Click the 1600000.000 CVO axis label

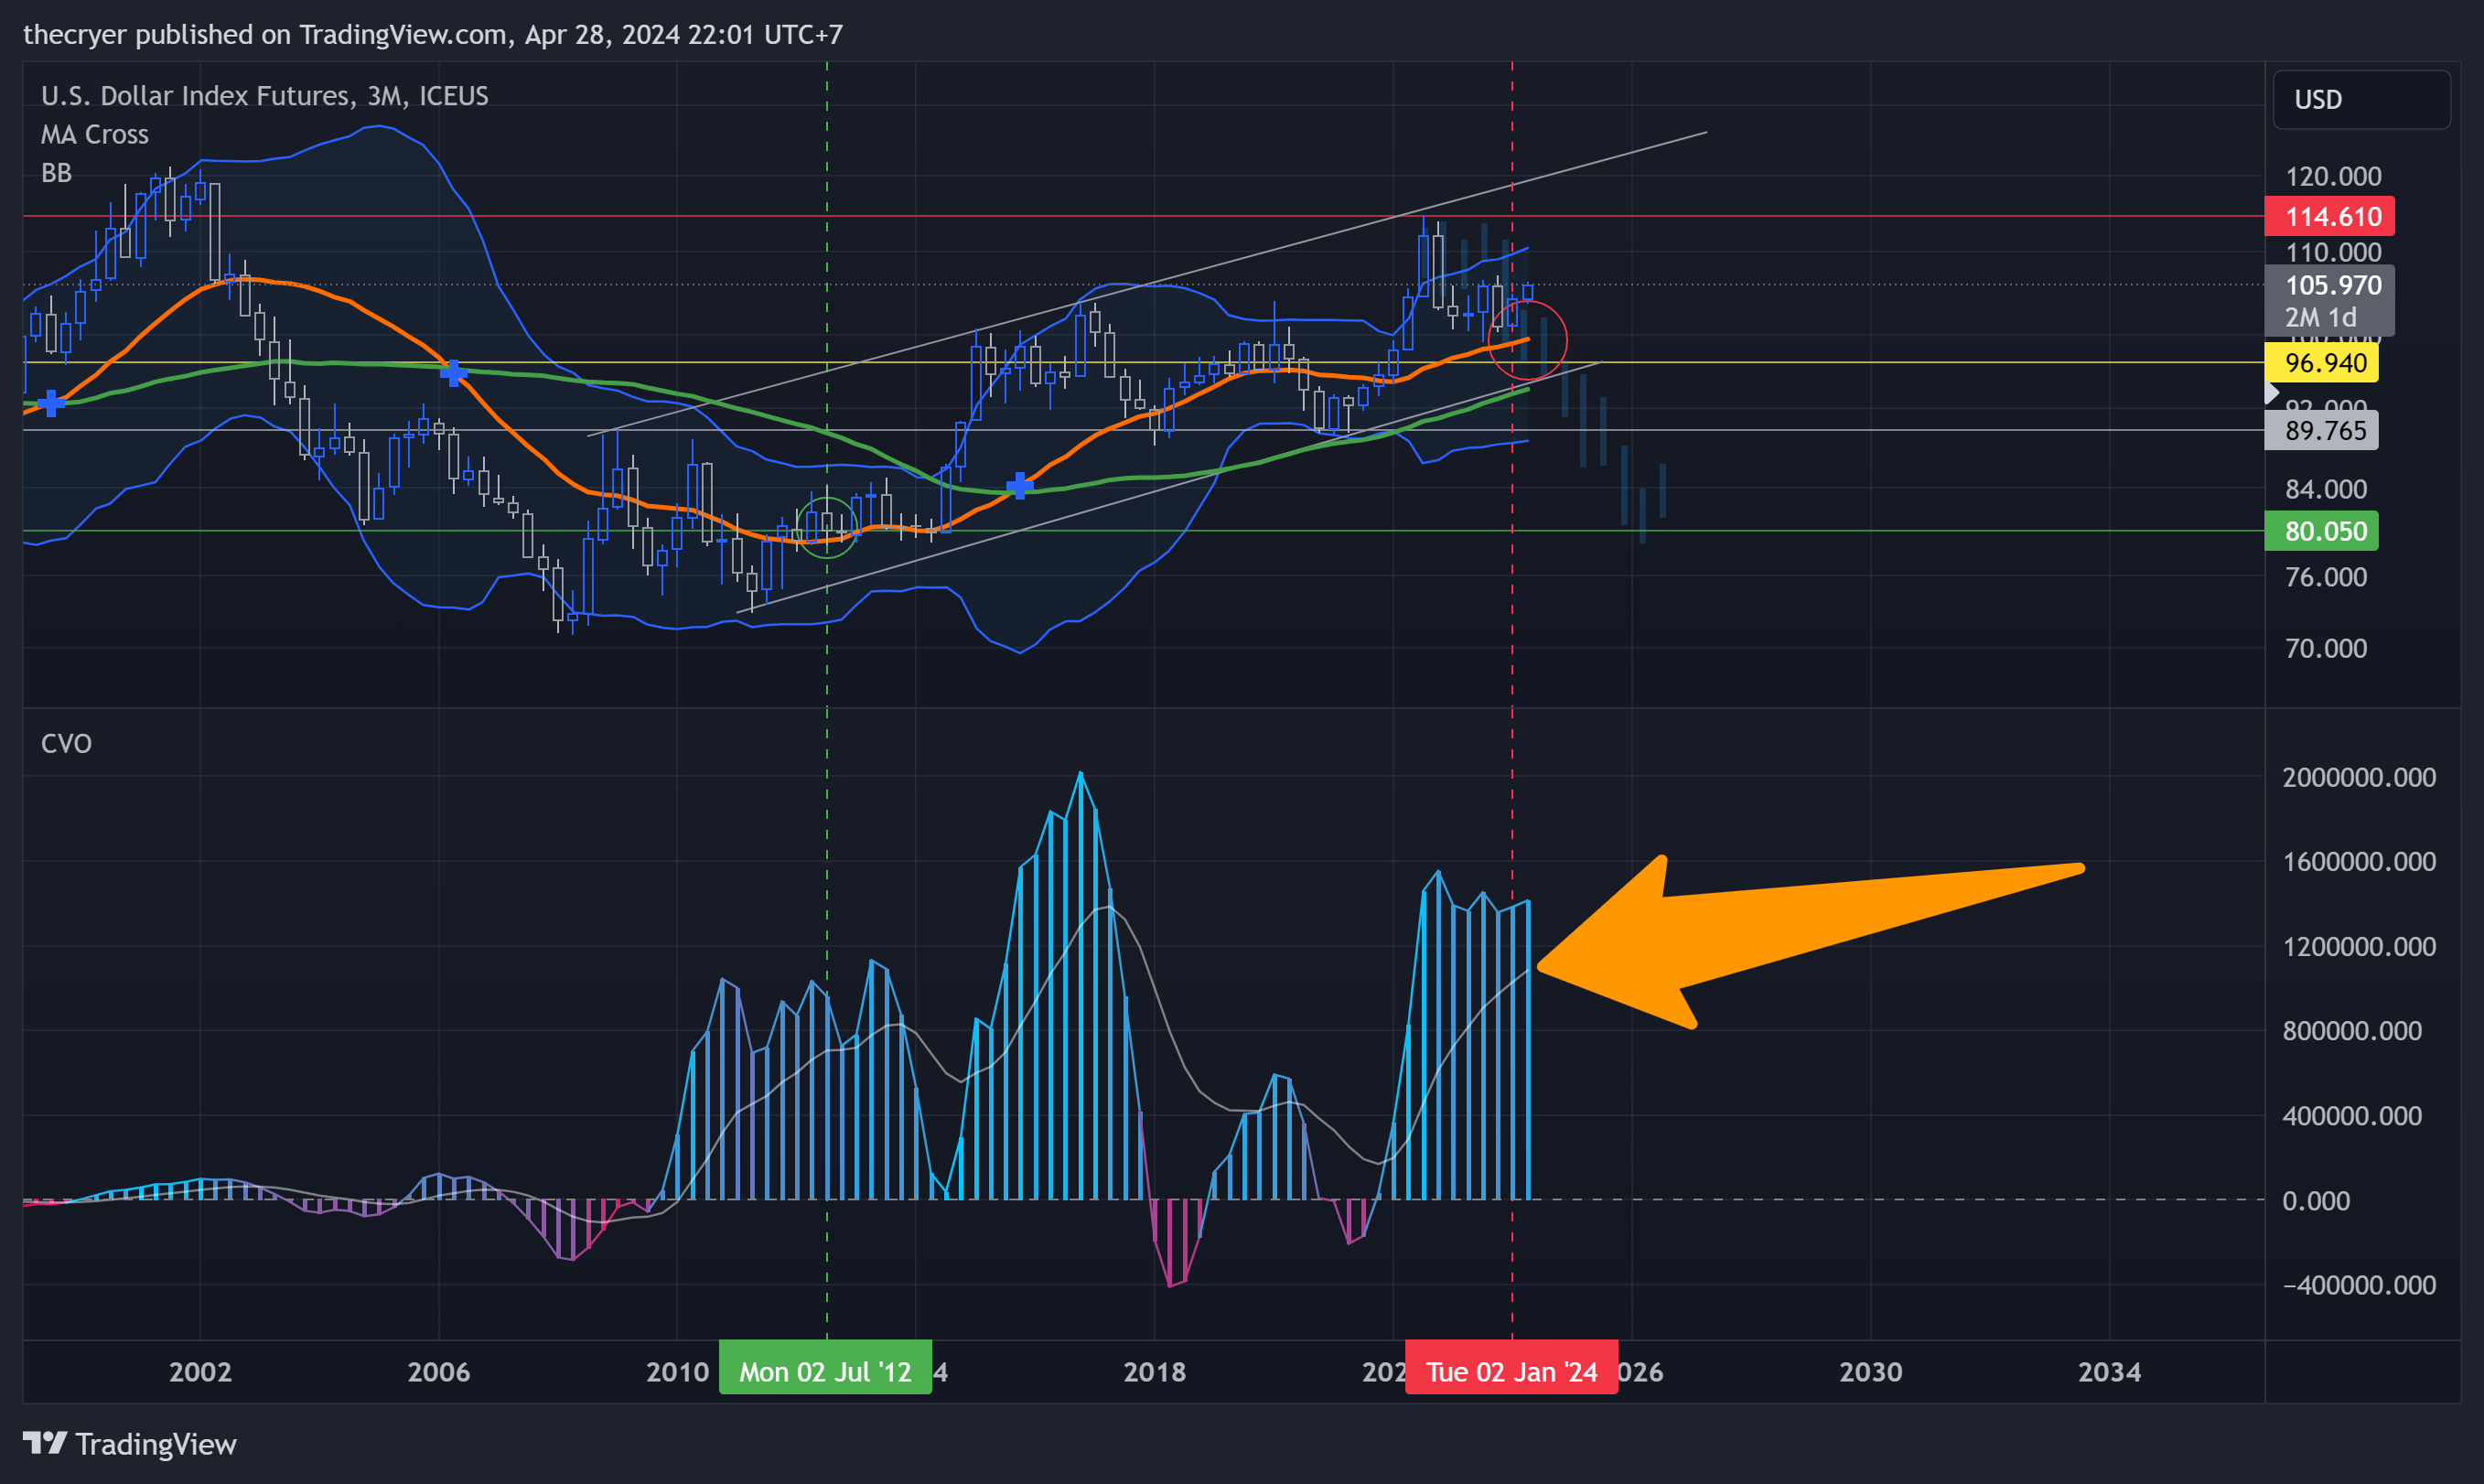(2359, 861)
